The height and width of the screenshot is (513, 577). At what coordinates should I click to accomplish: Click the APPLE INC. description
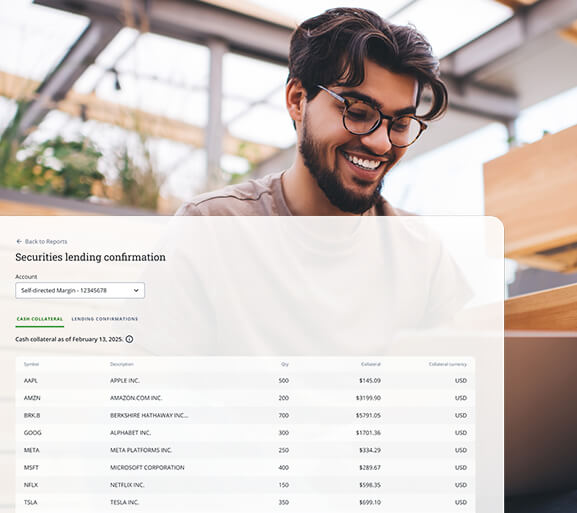[x=125, y=381]
